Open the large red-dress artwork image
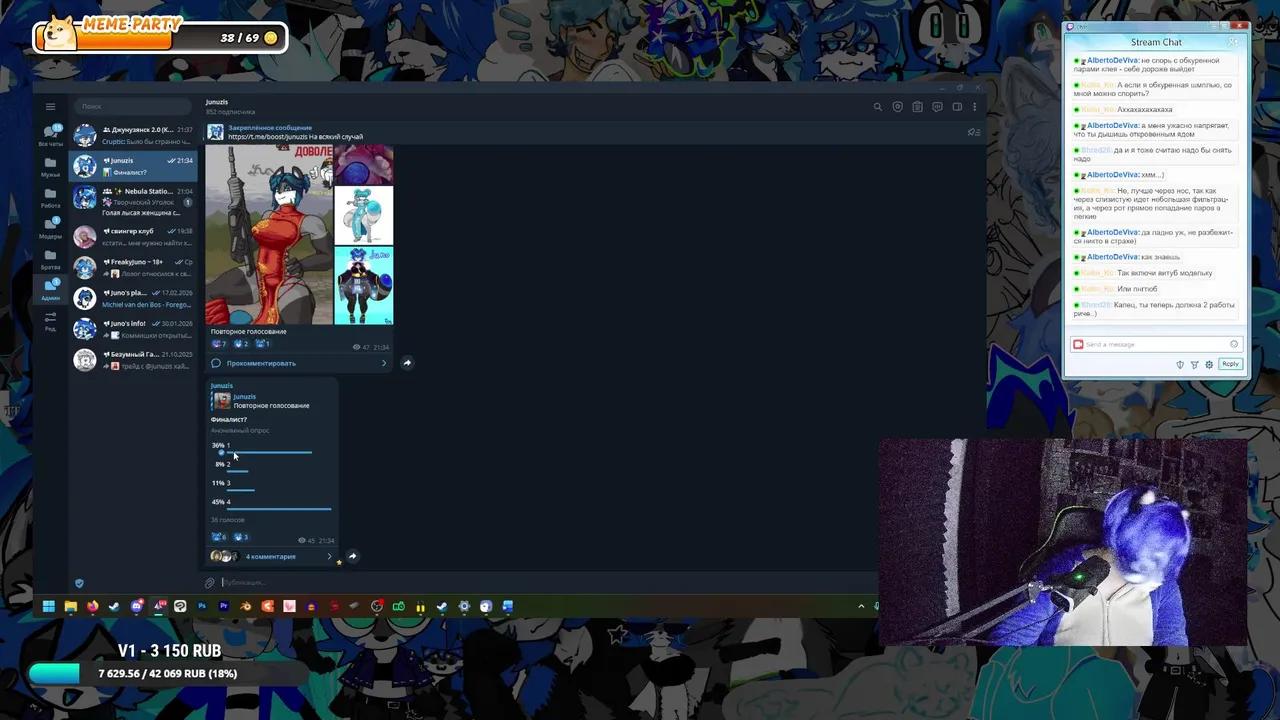 coord(269,234)
